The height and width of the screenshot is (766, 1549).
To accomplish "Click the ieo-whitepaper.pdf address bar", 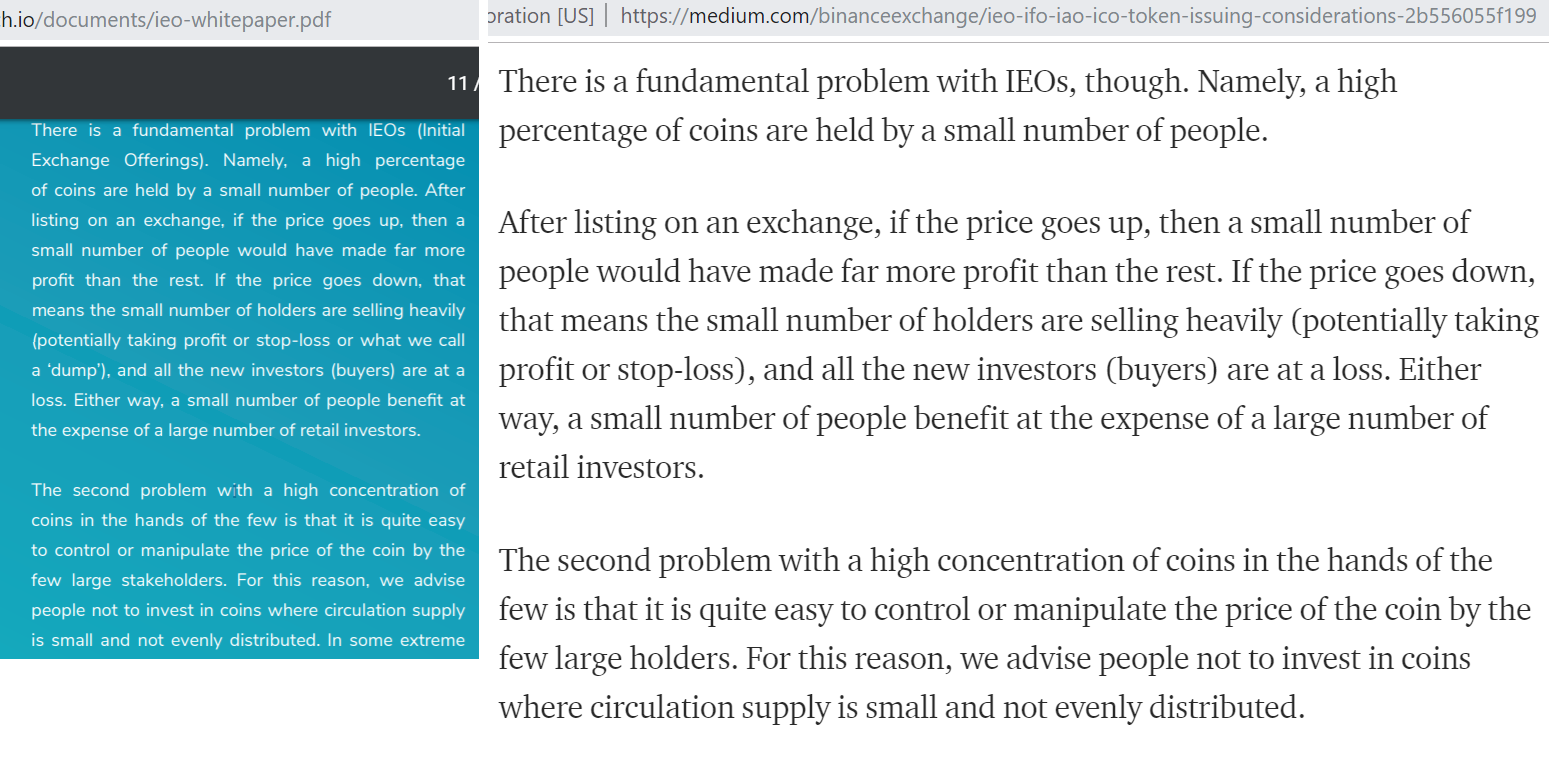I will (239, 19).
